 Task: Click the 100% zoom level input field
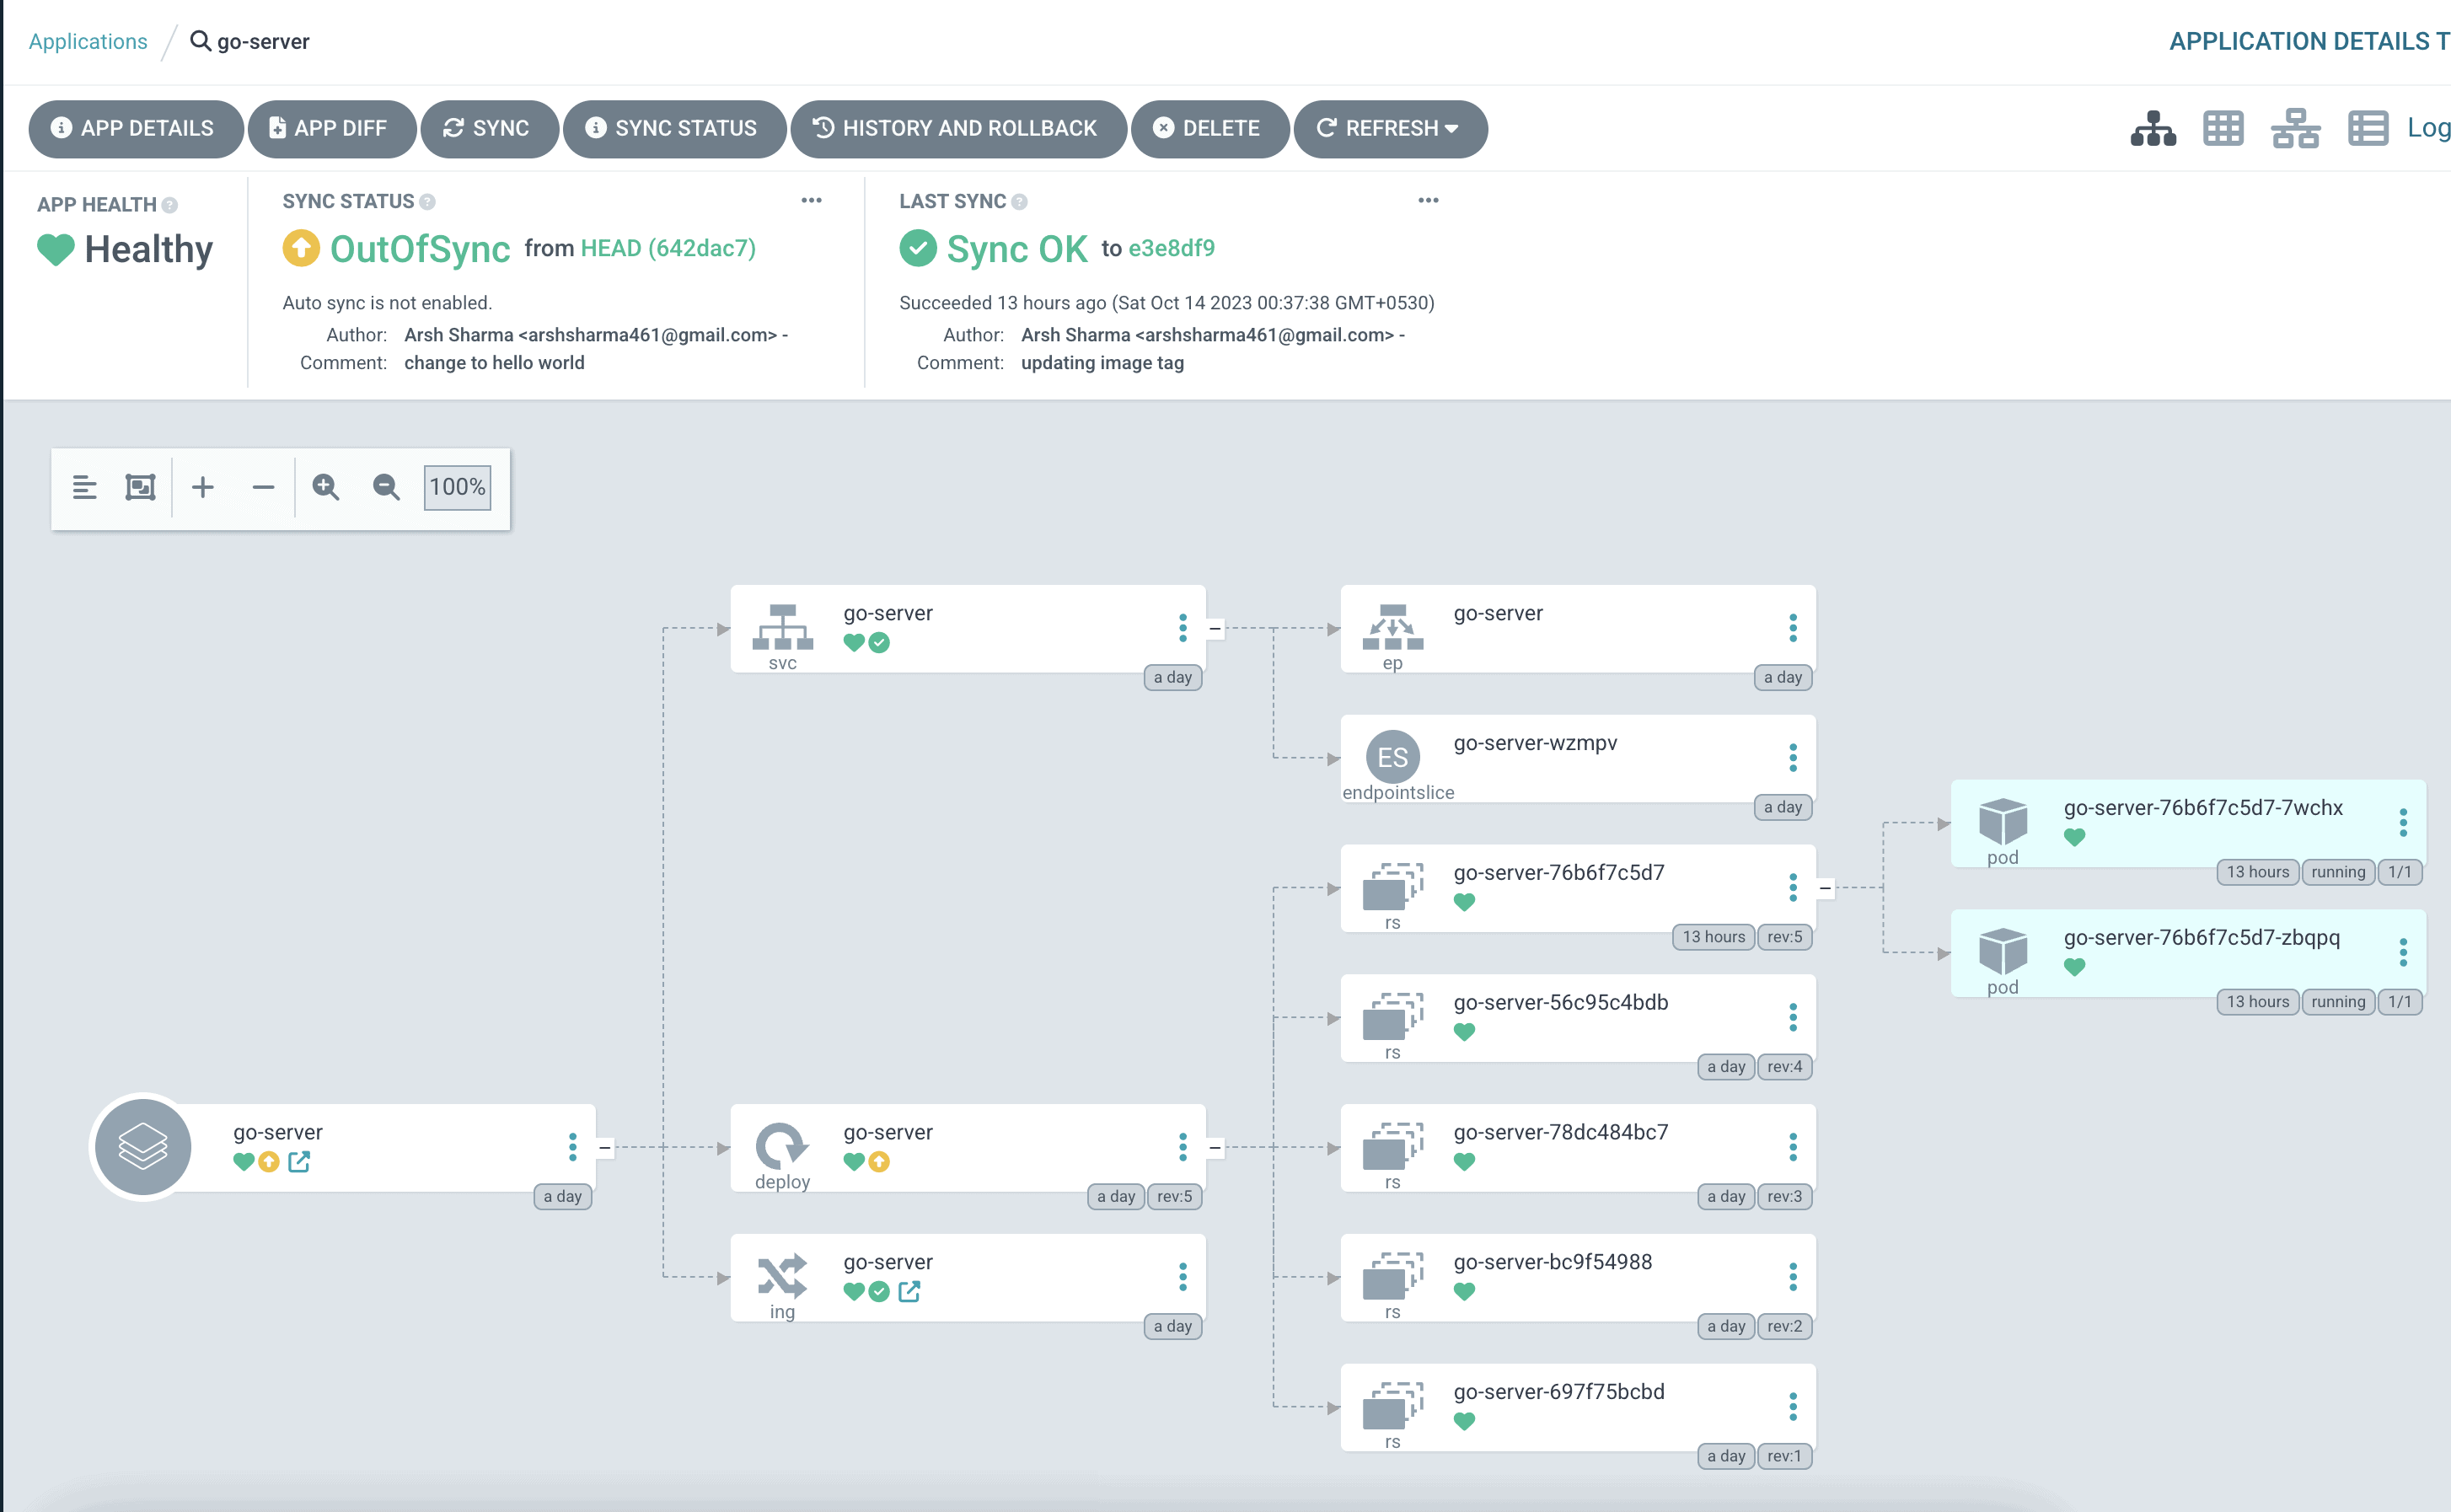pyautogui.click(x=459, y=486)
